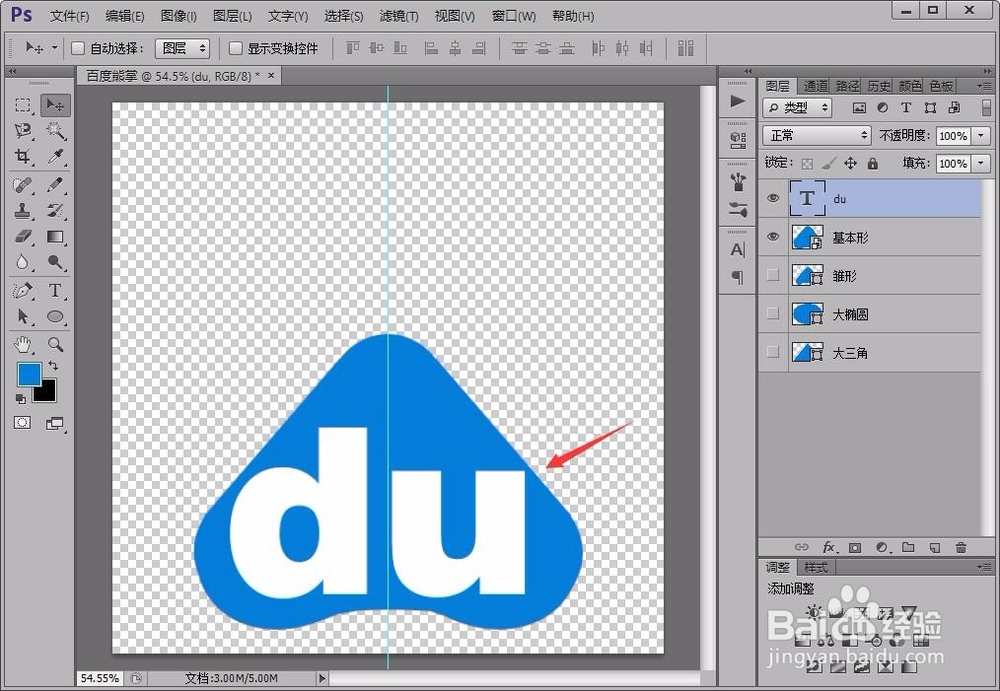Toggle lock all for layer

click(872, 164)
